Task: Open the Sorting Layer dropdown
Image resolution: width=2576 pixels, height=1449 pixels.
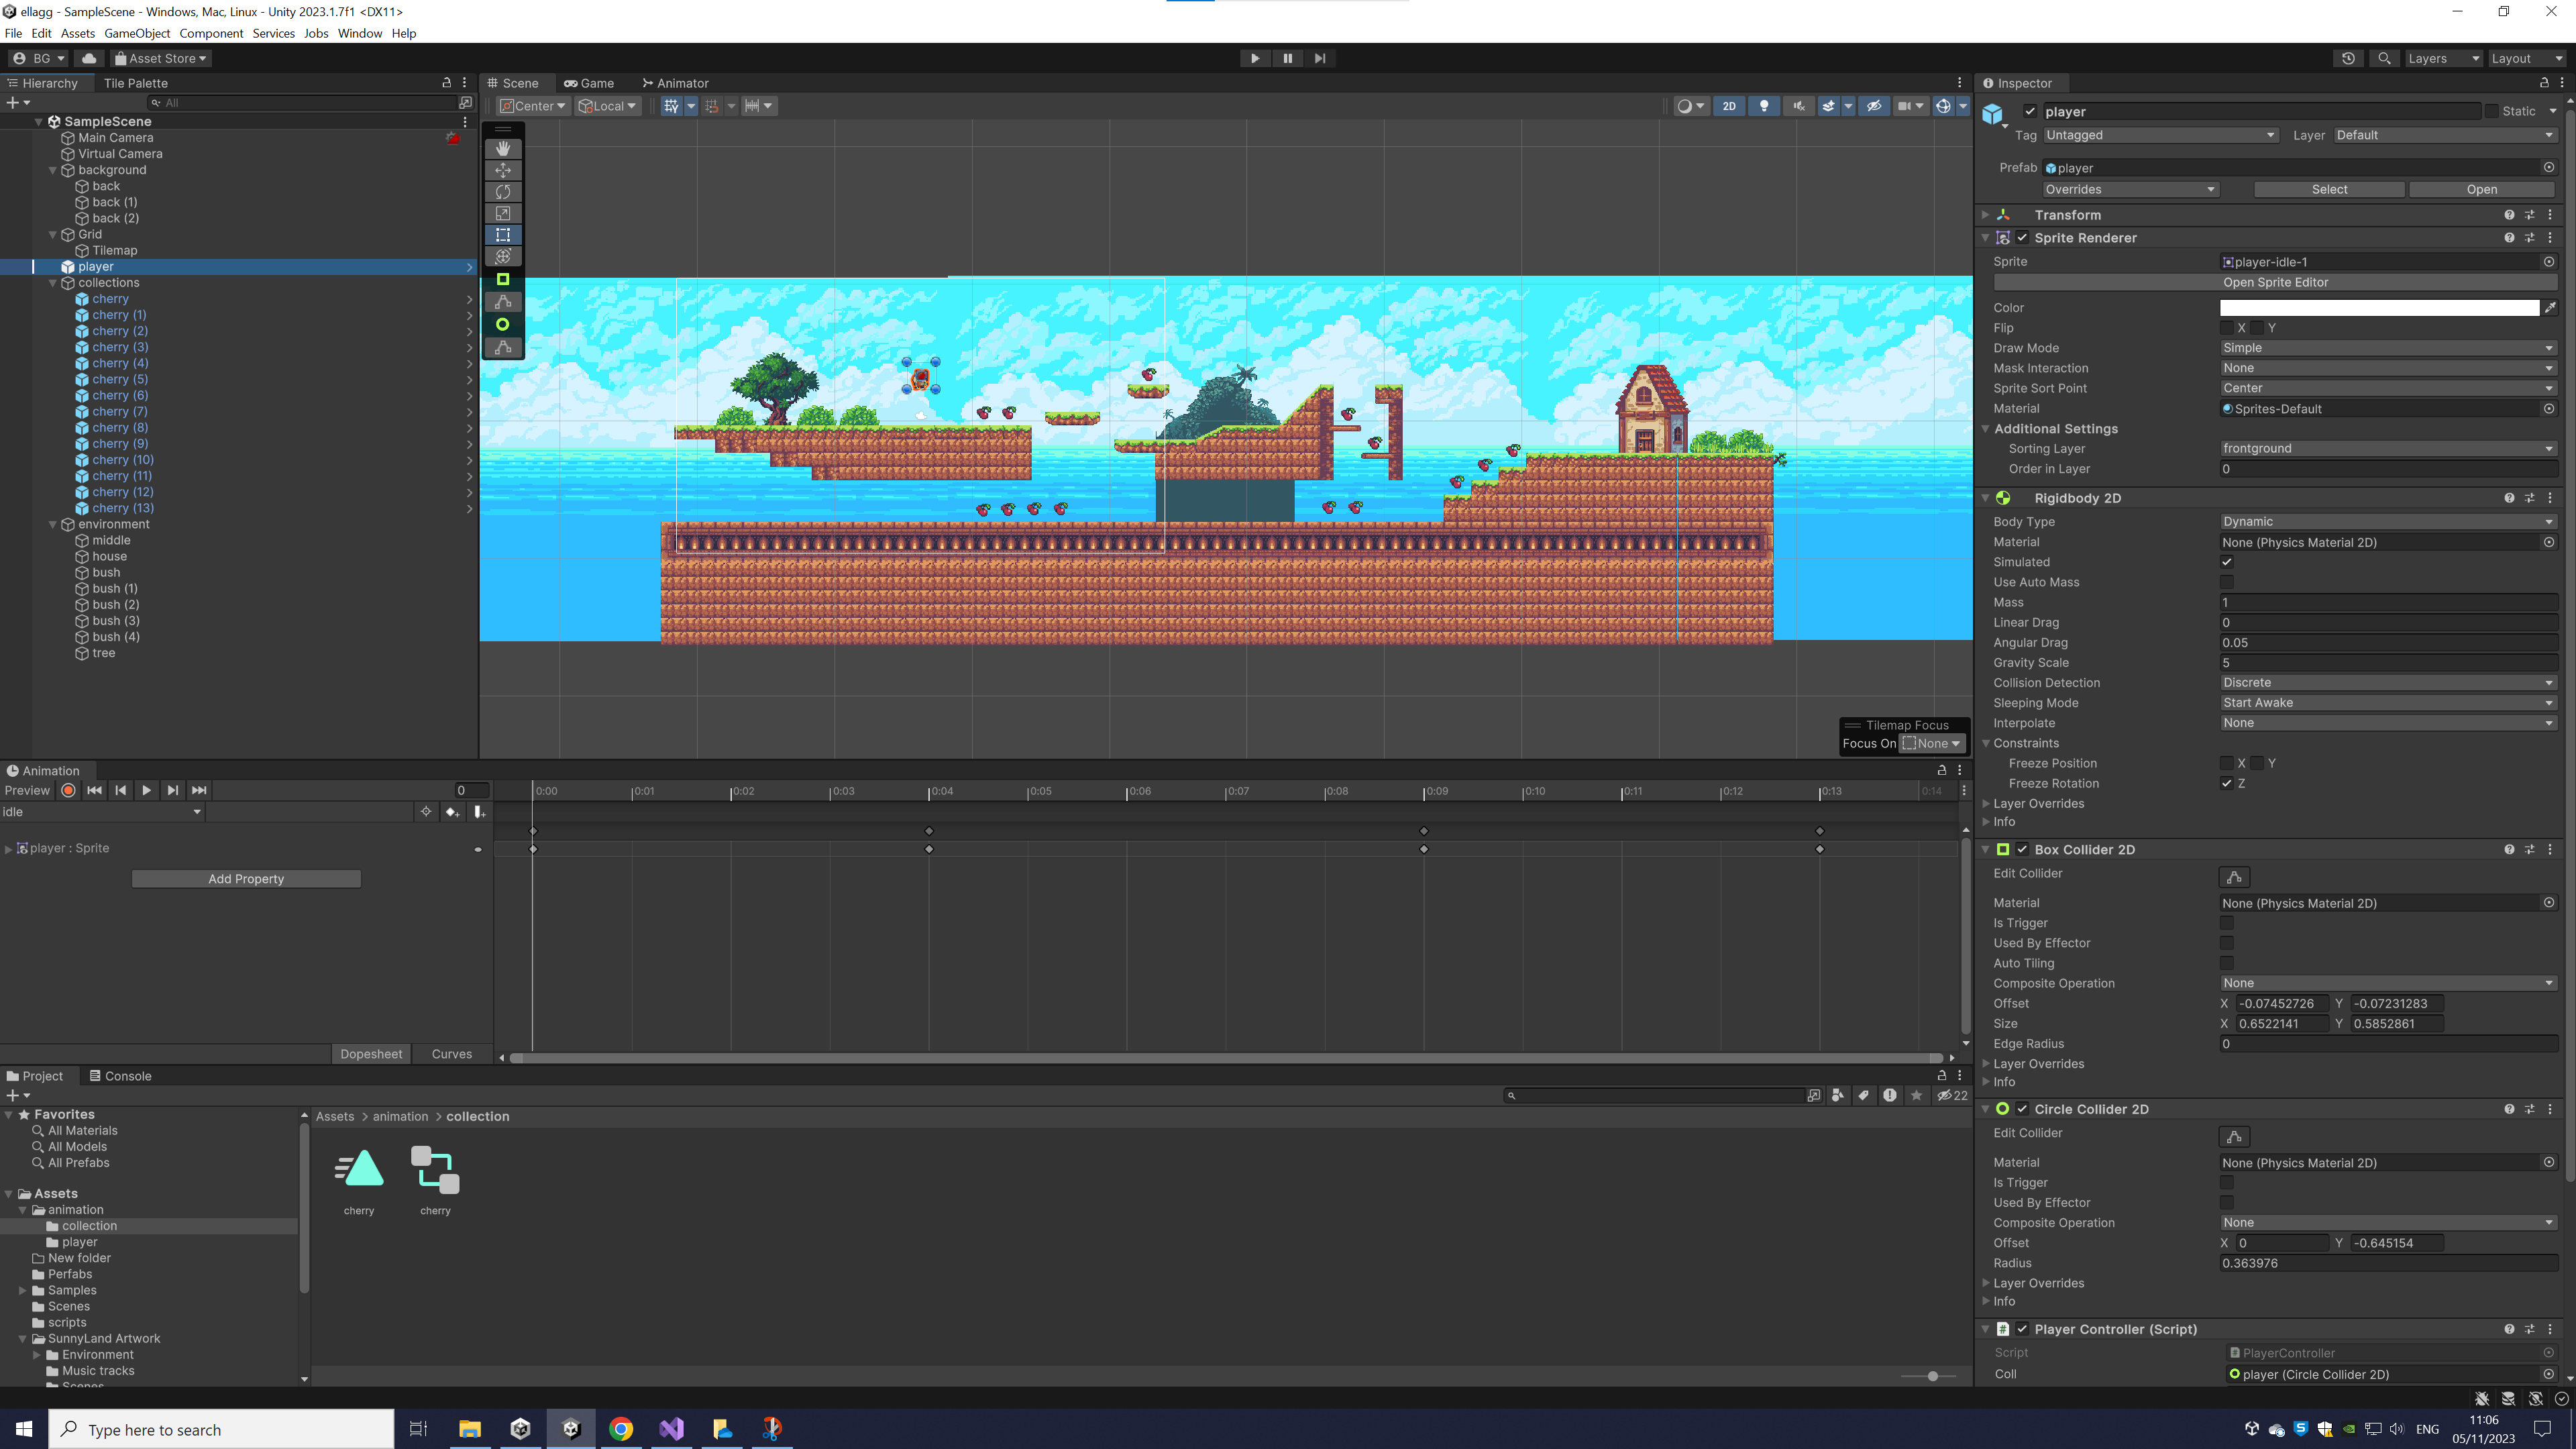Action: coord(2387,448)
